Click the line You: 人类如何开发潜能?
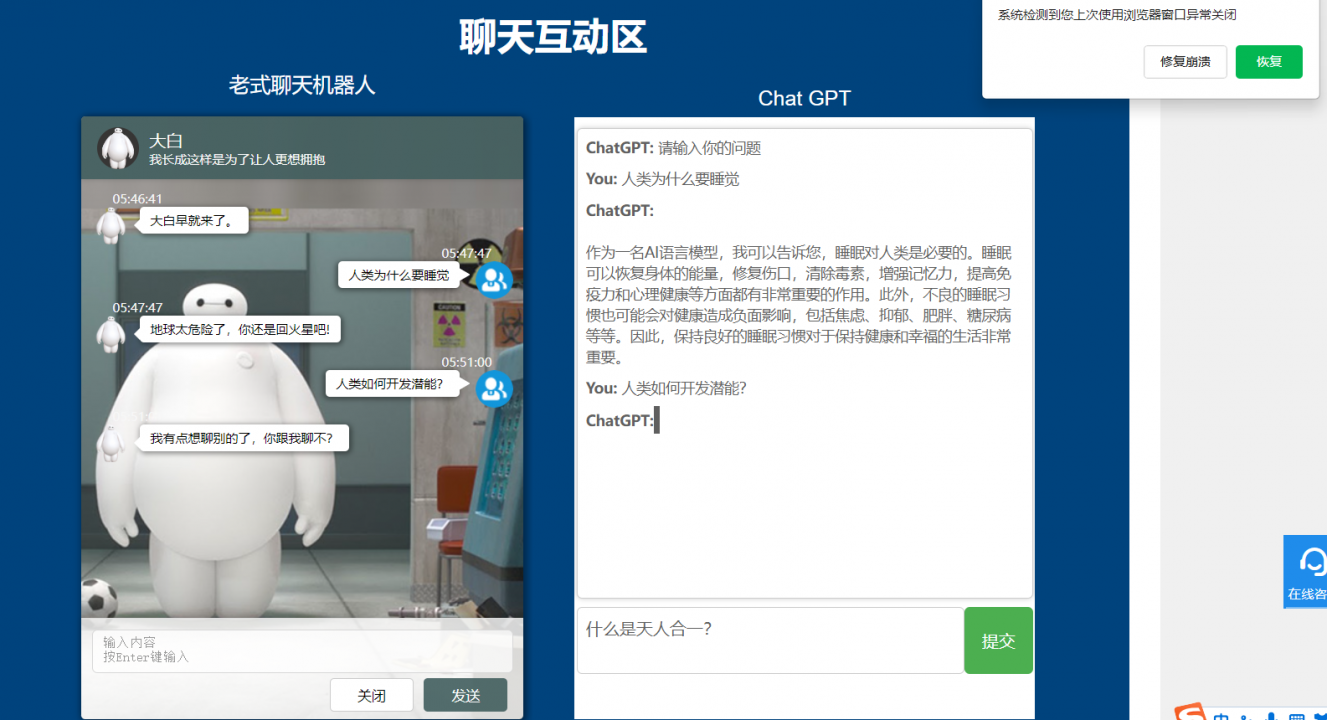Screen dimensions: 1327x720 click(x=666, y=388)
